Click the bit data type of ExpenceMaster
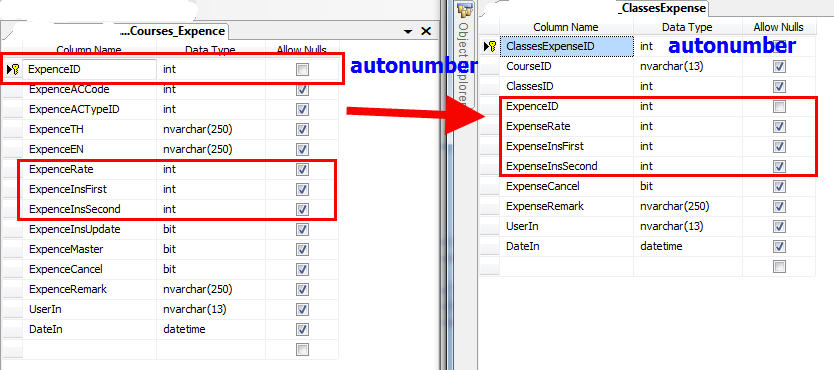This screenshot has height=370, width=834. coord(169,249)
